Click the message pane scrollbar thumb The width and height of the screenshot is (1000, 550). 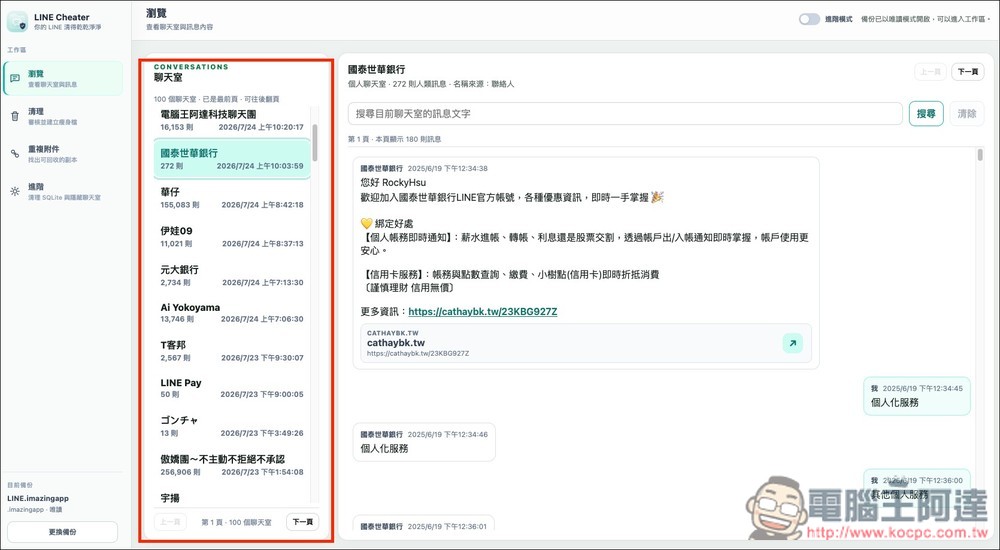(x=980, y=155)
